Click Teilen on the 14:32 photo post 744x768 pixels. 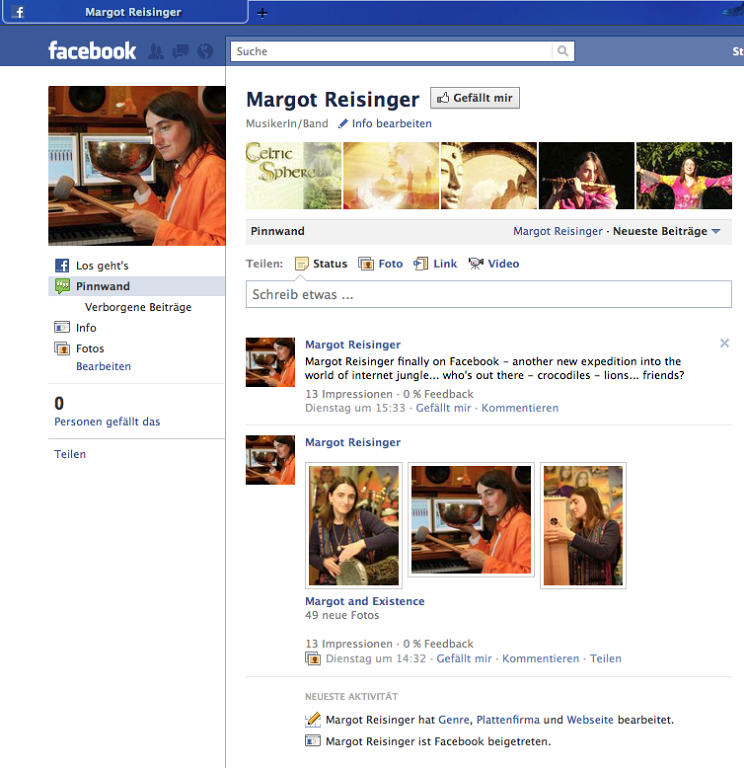605,658
